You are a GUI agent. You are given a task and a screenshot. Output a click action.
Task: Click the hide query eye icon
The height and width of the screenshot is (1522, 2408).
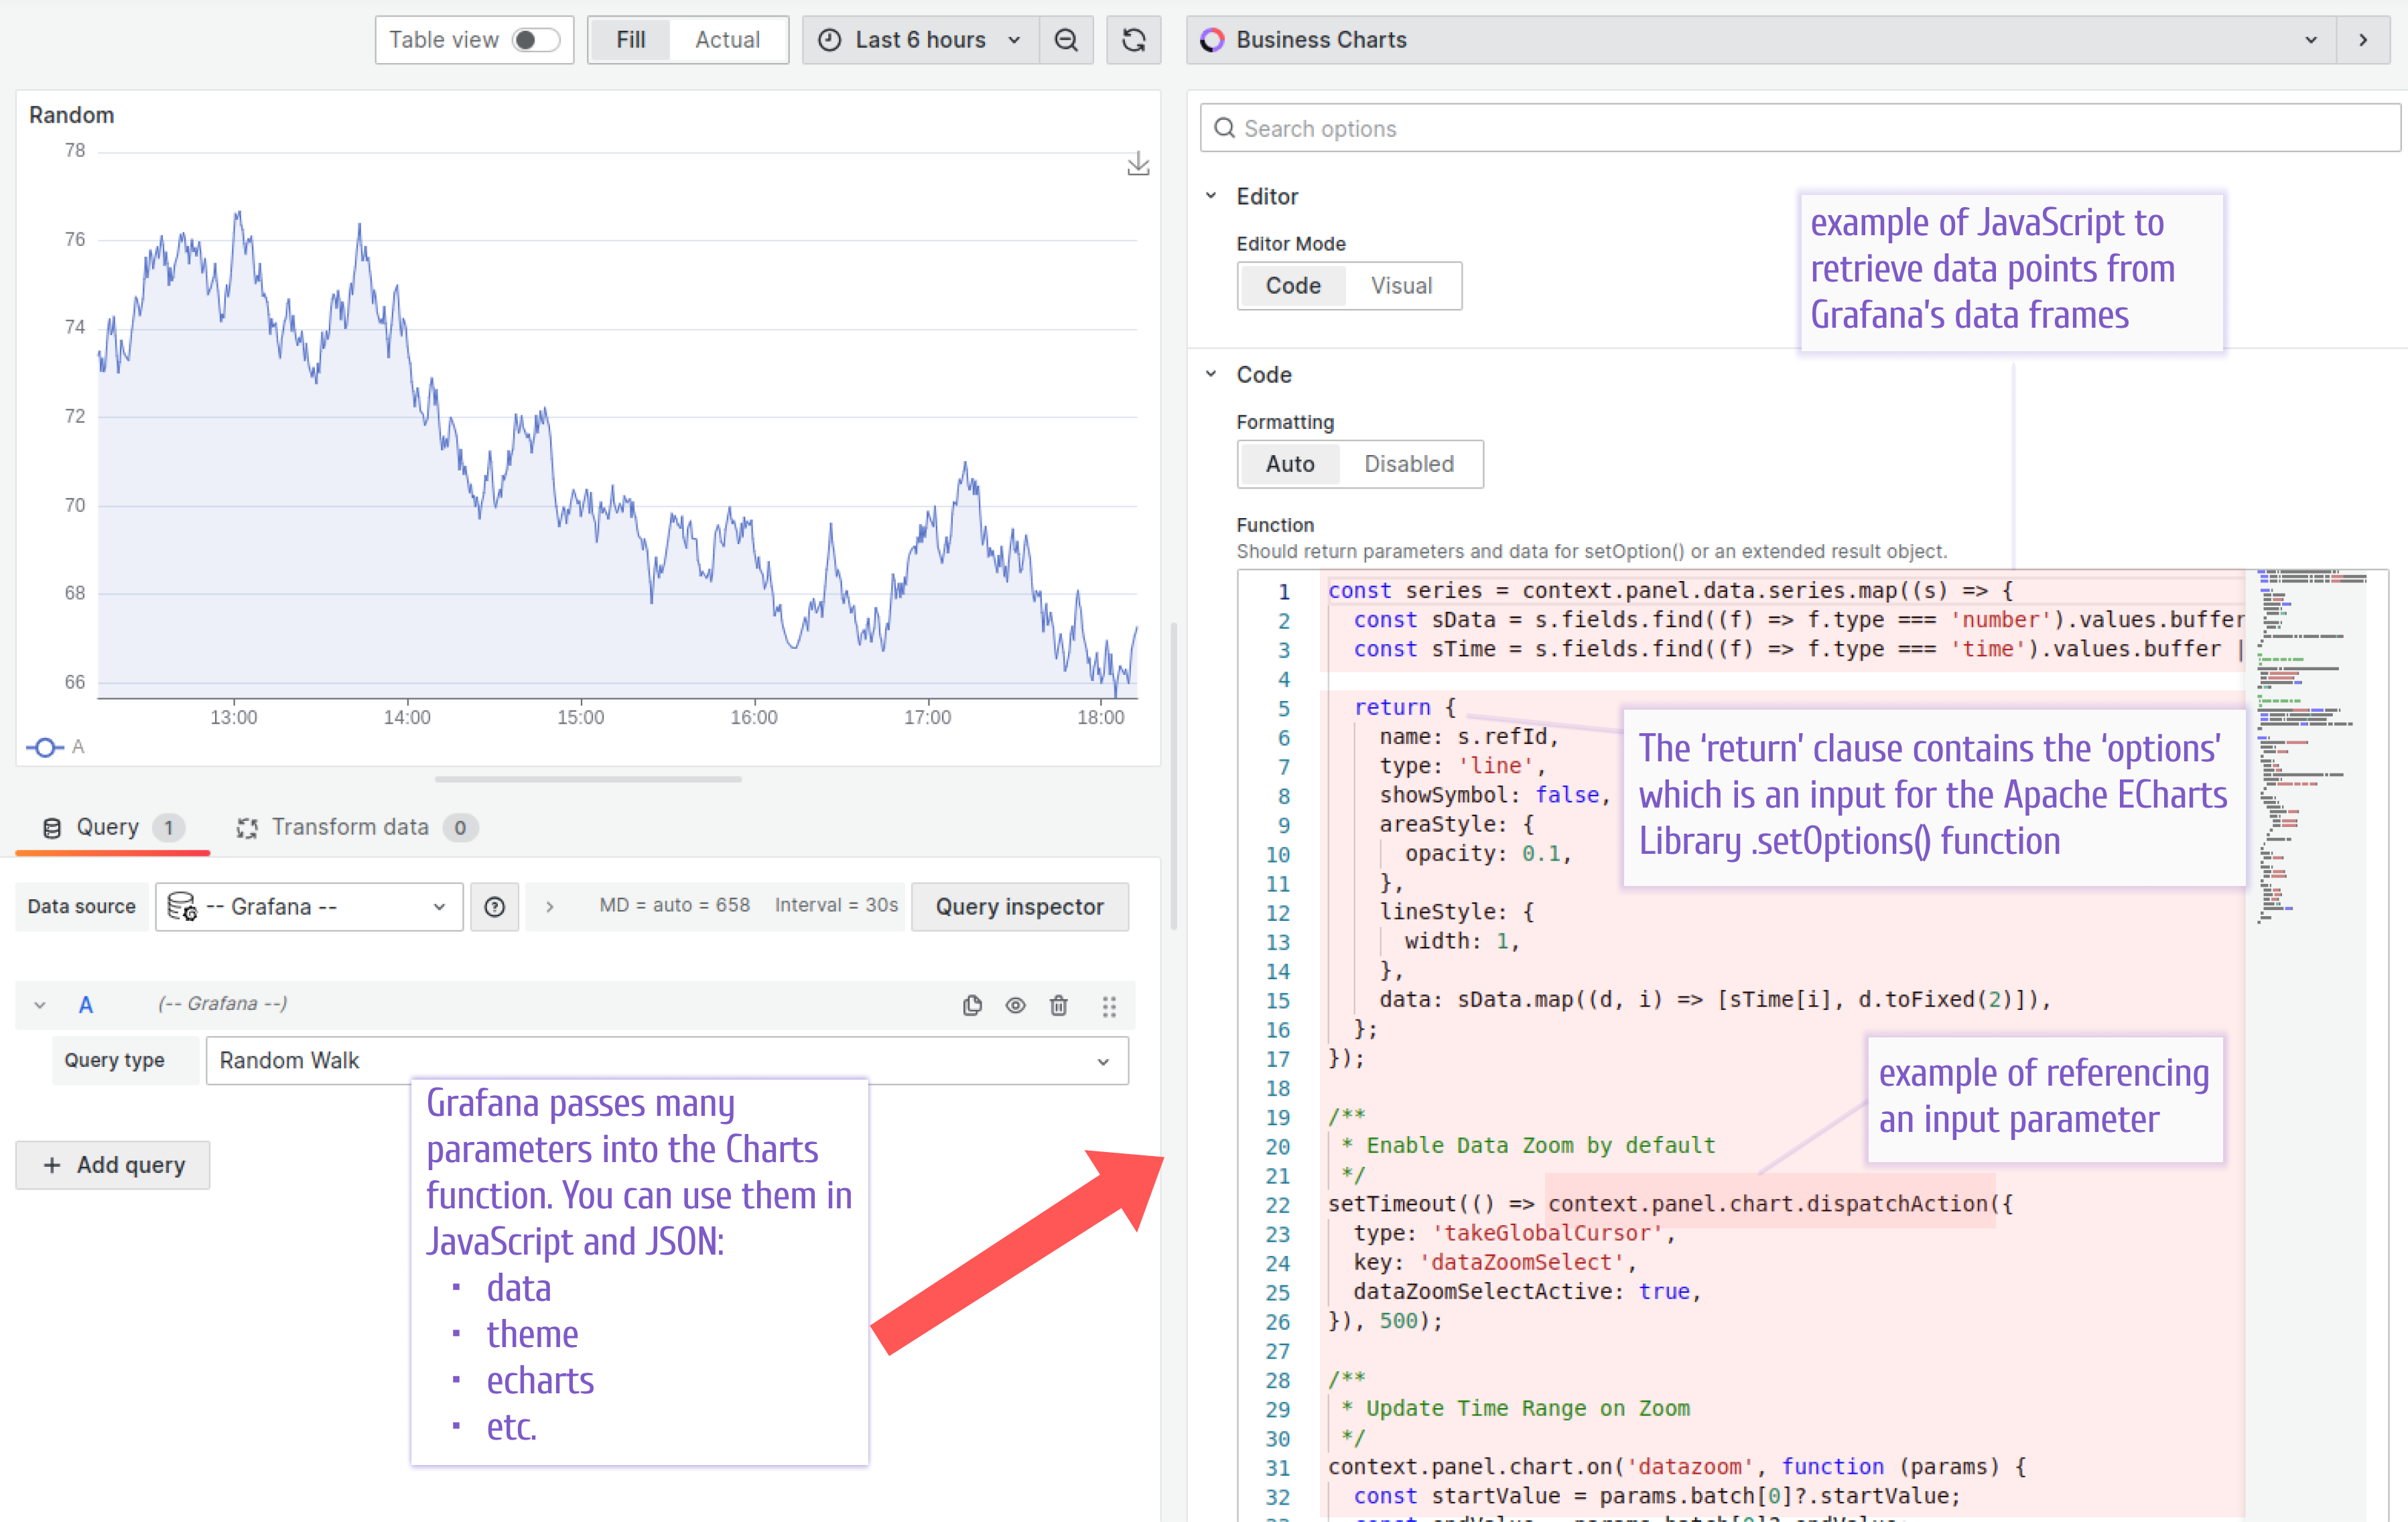(1015, 1005)
